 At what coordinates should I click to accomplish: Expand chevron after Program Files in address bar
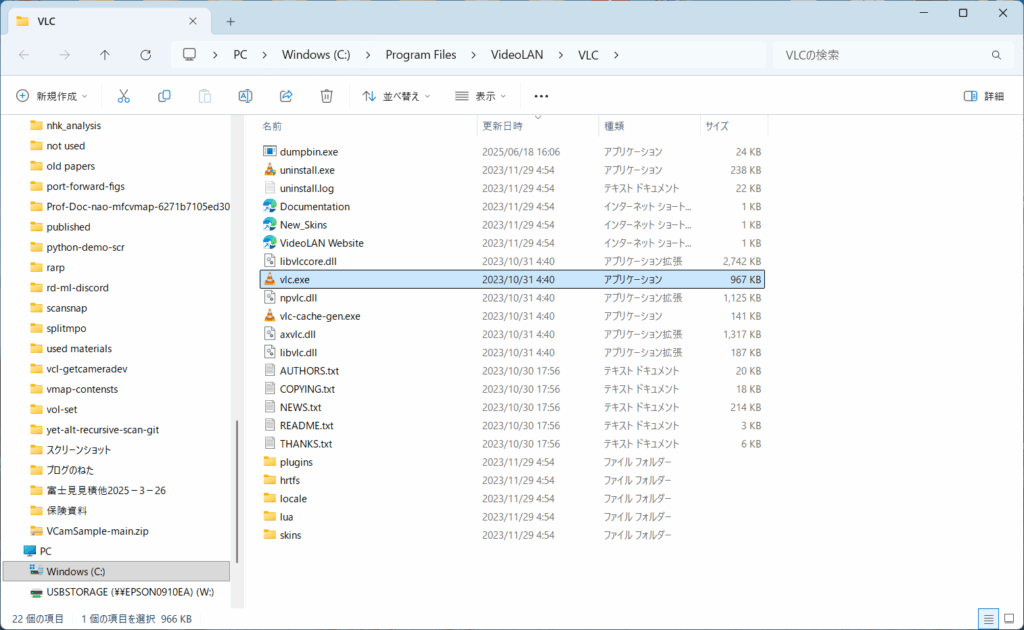473,55
